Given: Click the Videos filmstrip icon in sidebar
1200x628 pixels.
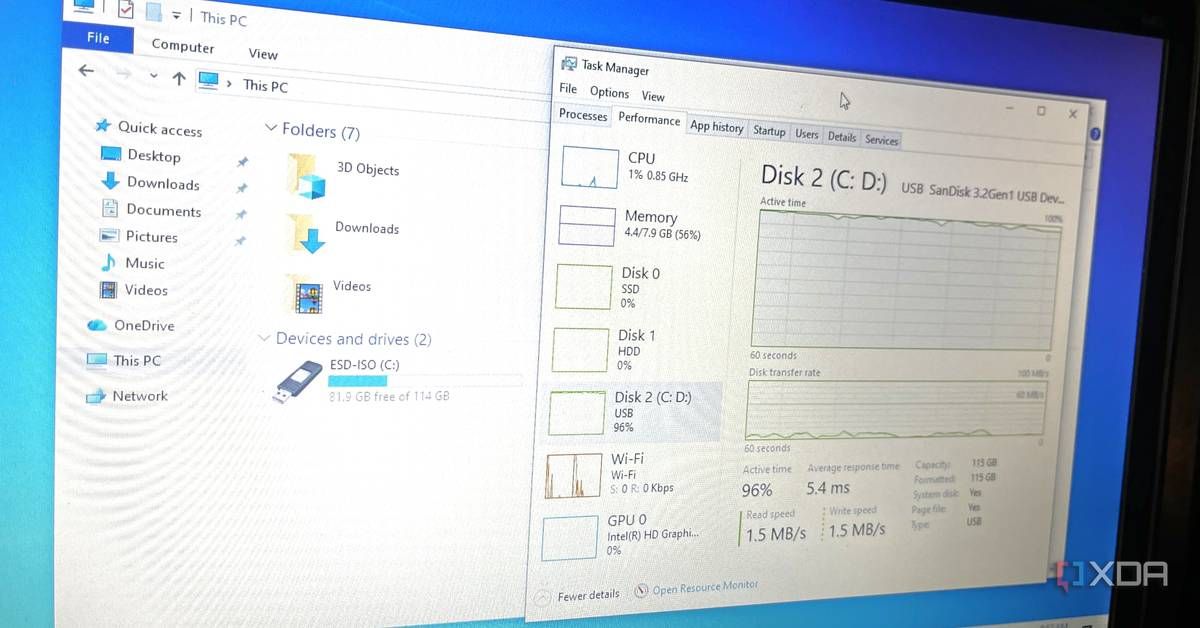Looking at the screenshot, I should [x=108, y=290].
